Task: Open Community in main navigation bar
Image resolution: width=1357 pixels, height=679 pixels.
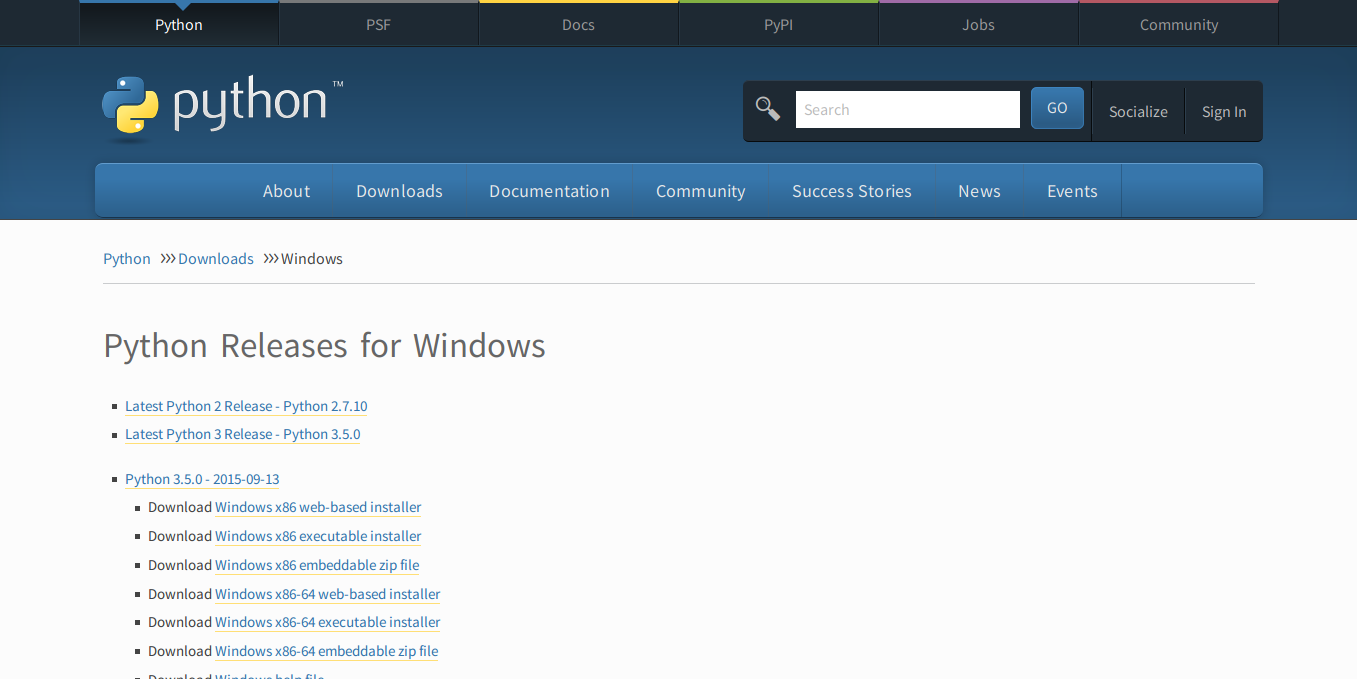Action: pyautogui.click(x=700, y=191)
